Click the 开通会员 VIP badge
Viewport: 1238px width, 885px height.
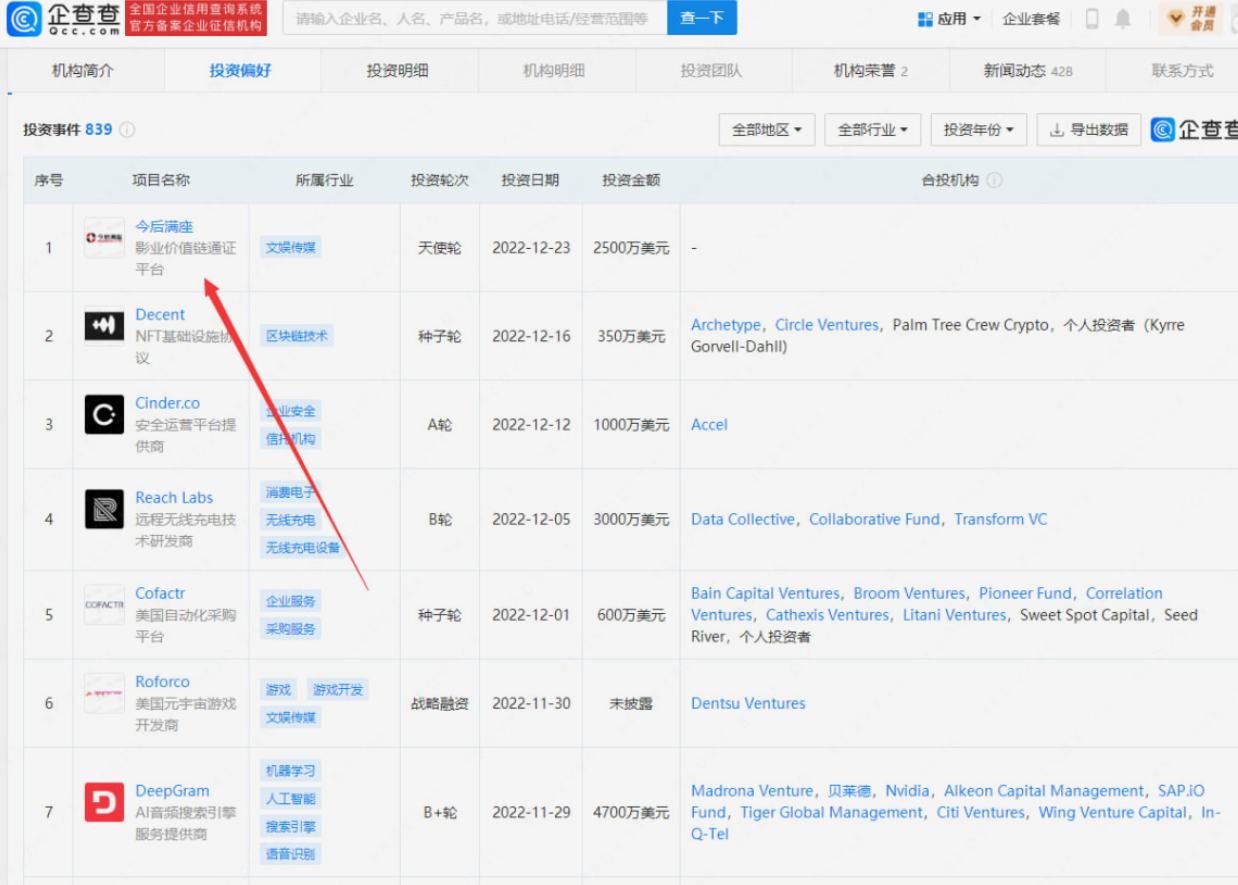pos(1189,18)
